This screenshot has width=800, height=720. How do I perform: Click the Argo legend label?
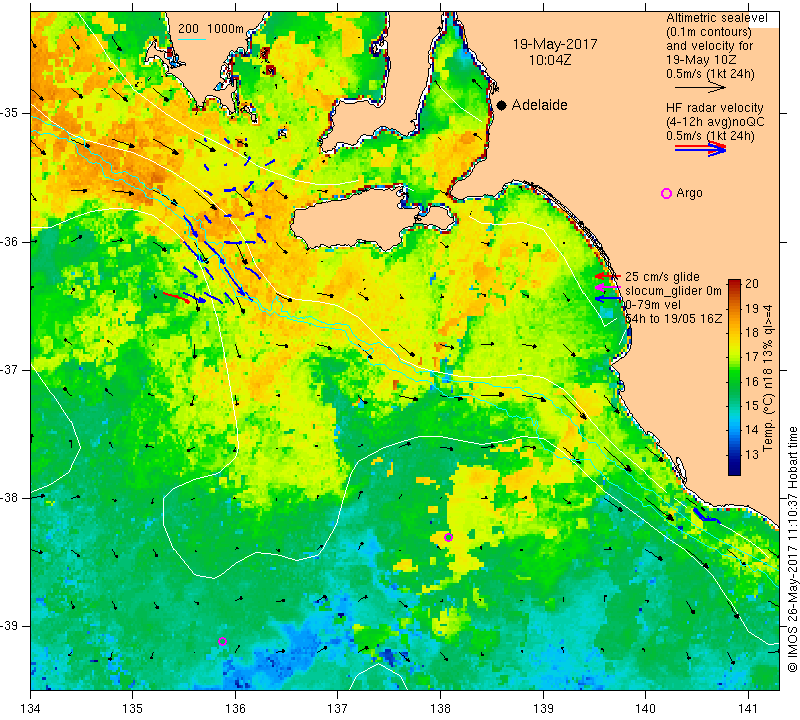point(689,193)
